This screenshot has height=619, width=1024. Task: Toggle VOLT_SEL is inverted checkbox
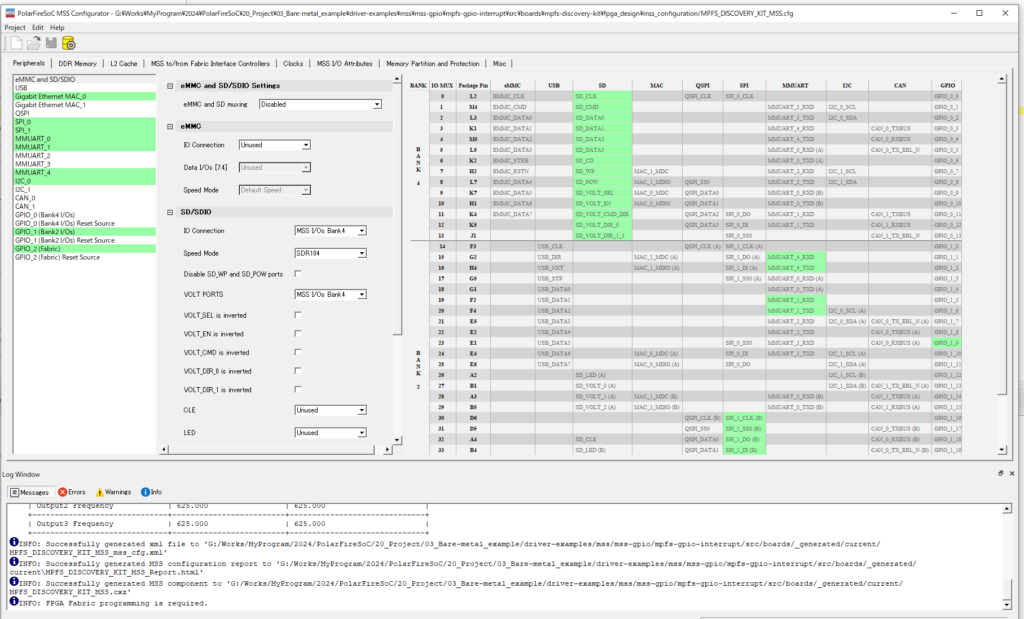point(298,315)
